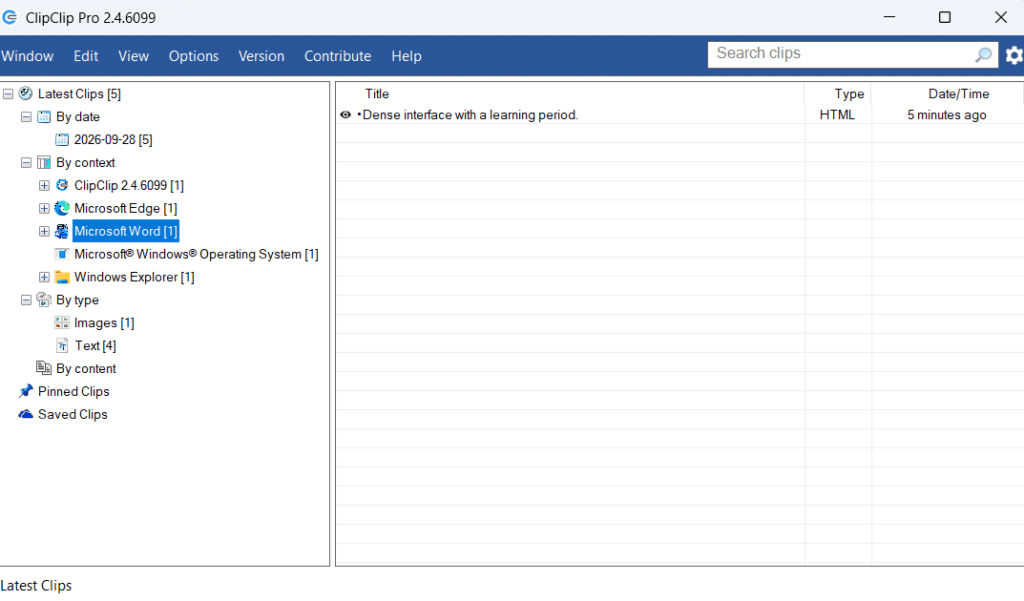Expand the ClipClip 2.4.6099 node
Image resolution: width=1024 pixels, height=601 pixels.
[44, 186]
